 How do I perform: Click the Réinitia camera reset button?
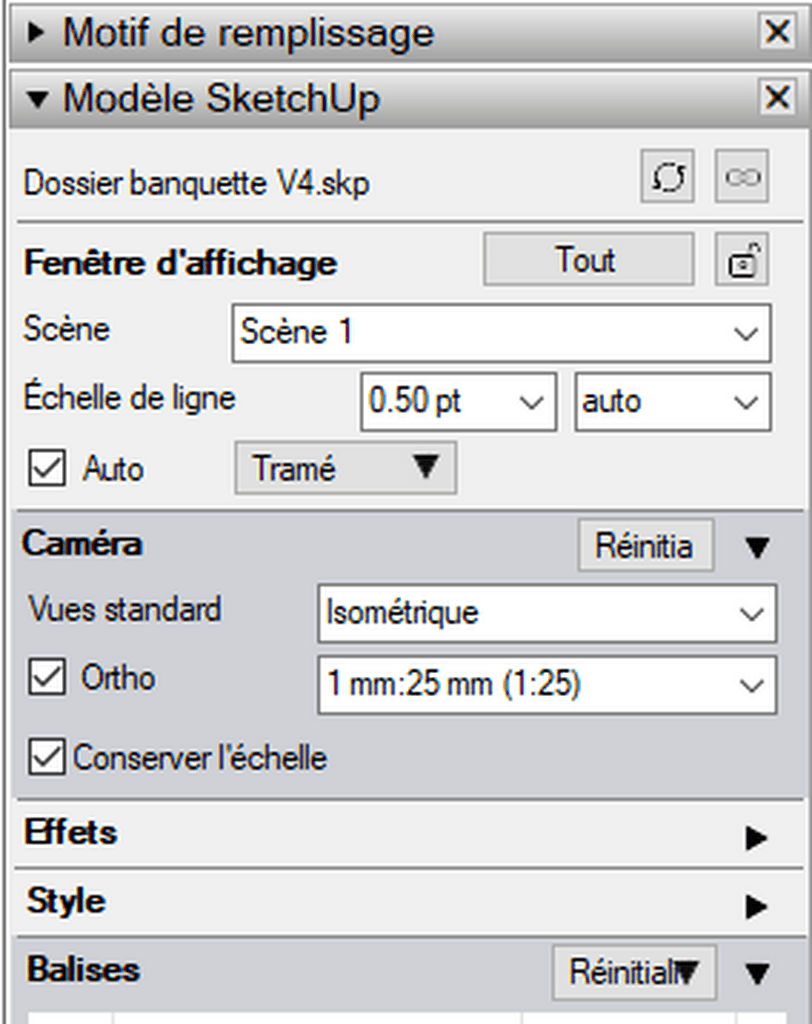(645, 545)
